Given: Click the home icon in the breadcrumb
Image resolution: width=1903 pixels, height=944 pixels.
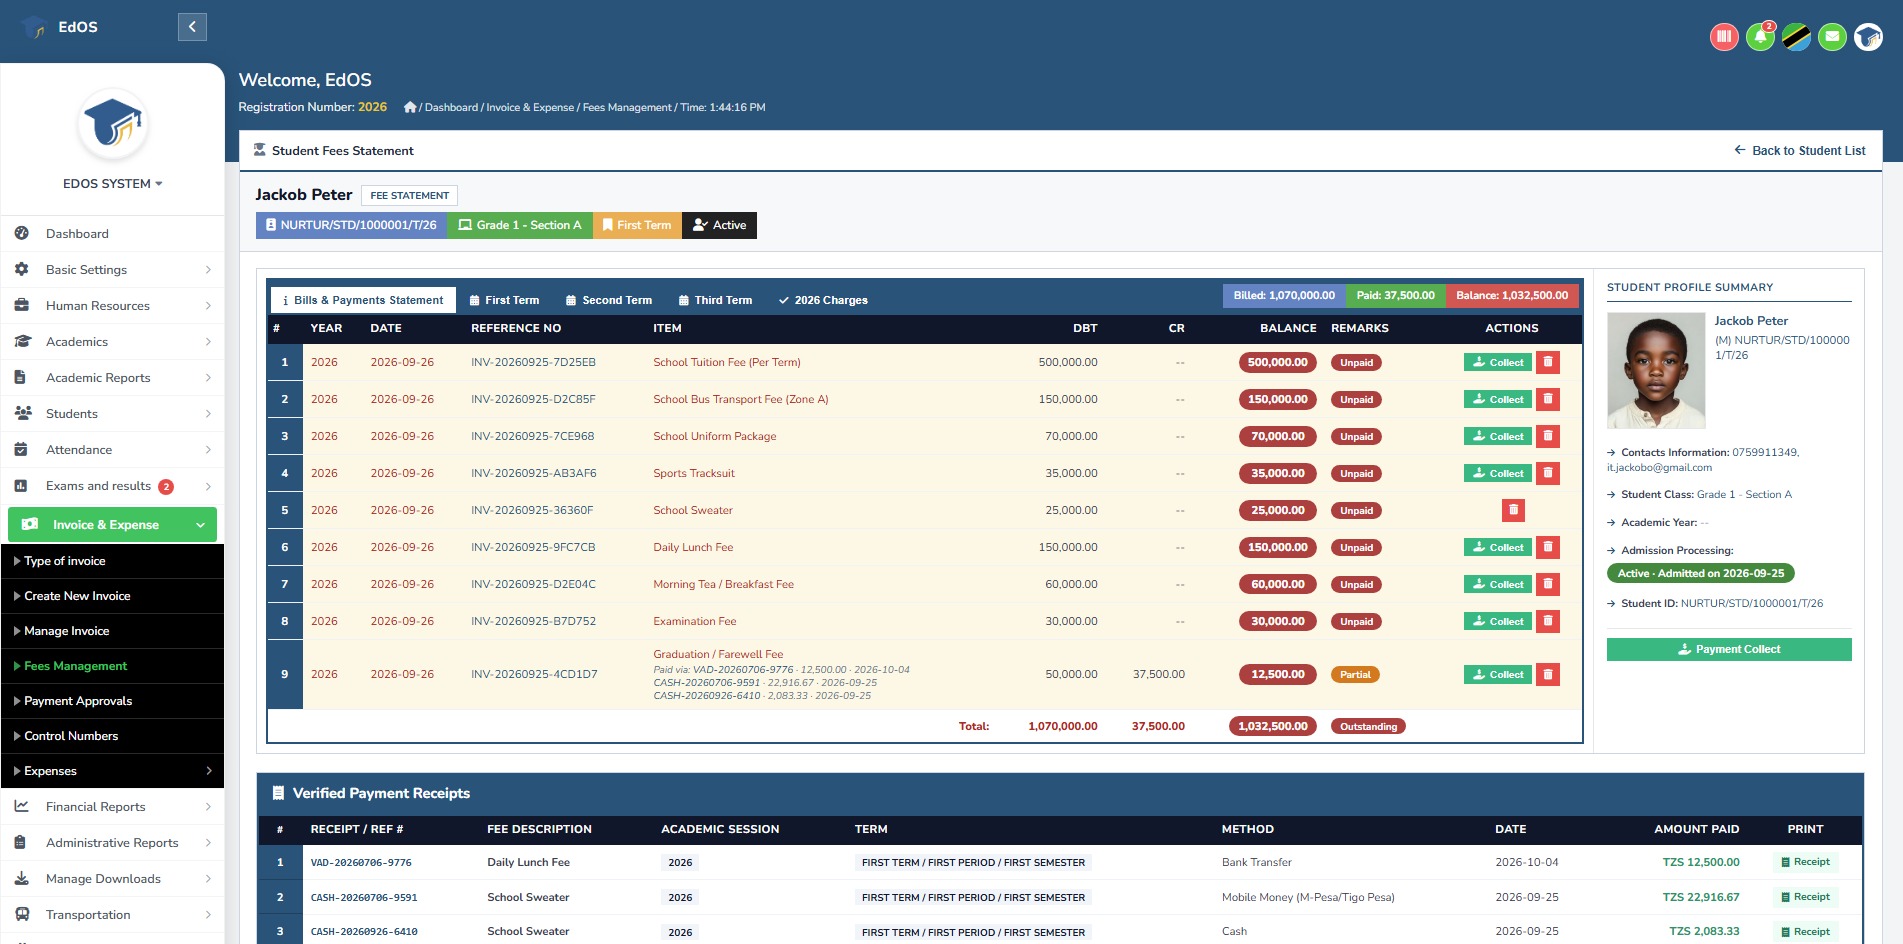Looking at the screenshot, I should [x=410, y=107].
